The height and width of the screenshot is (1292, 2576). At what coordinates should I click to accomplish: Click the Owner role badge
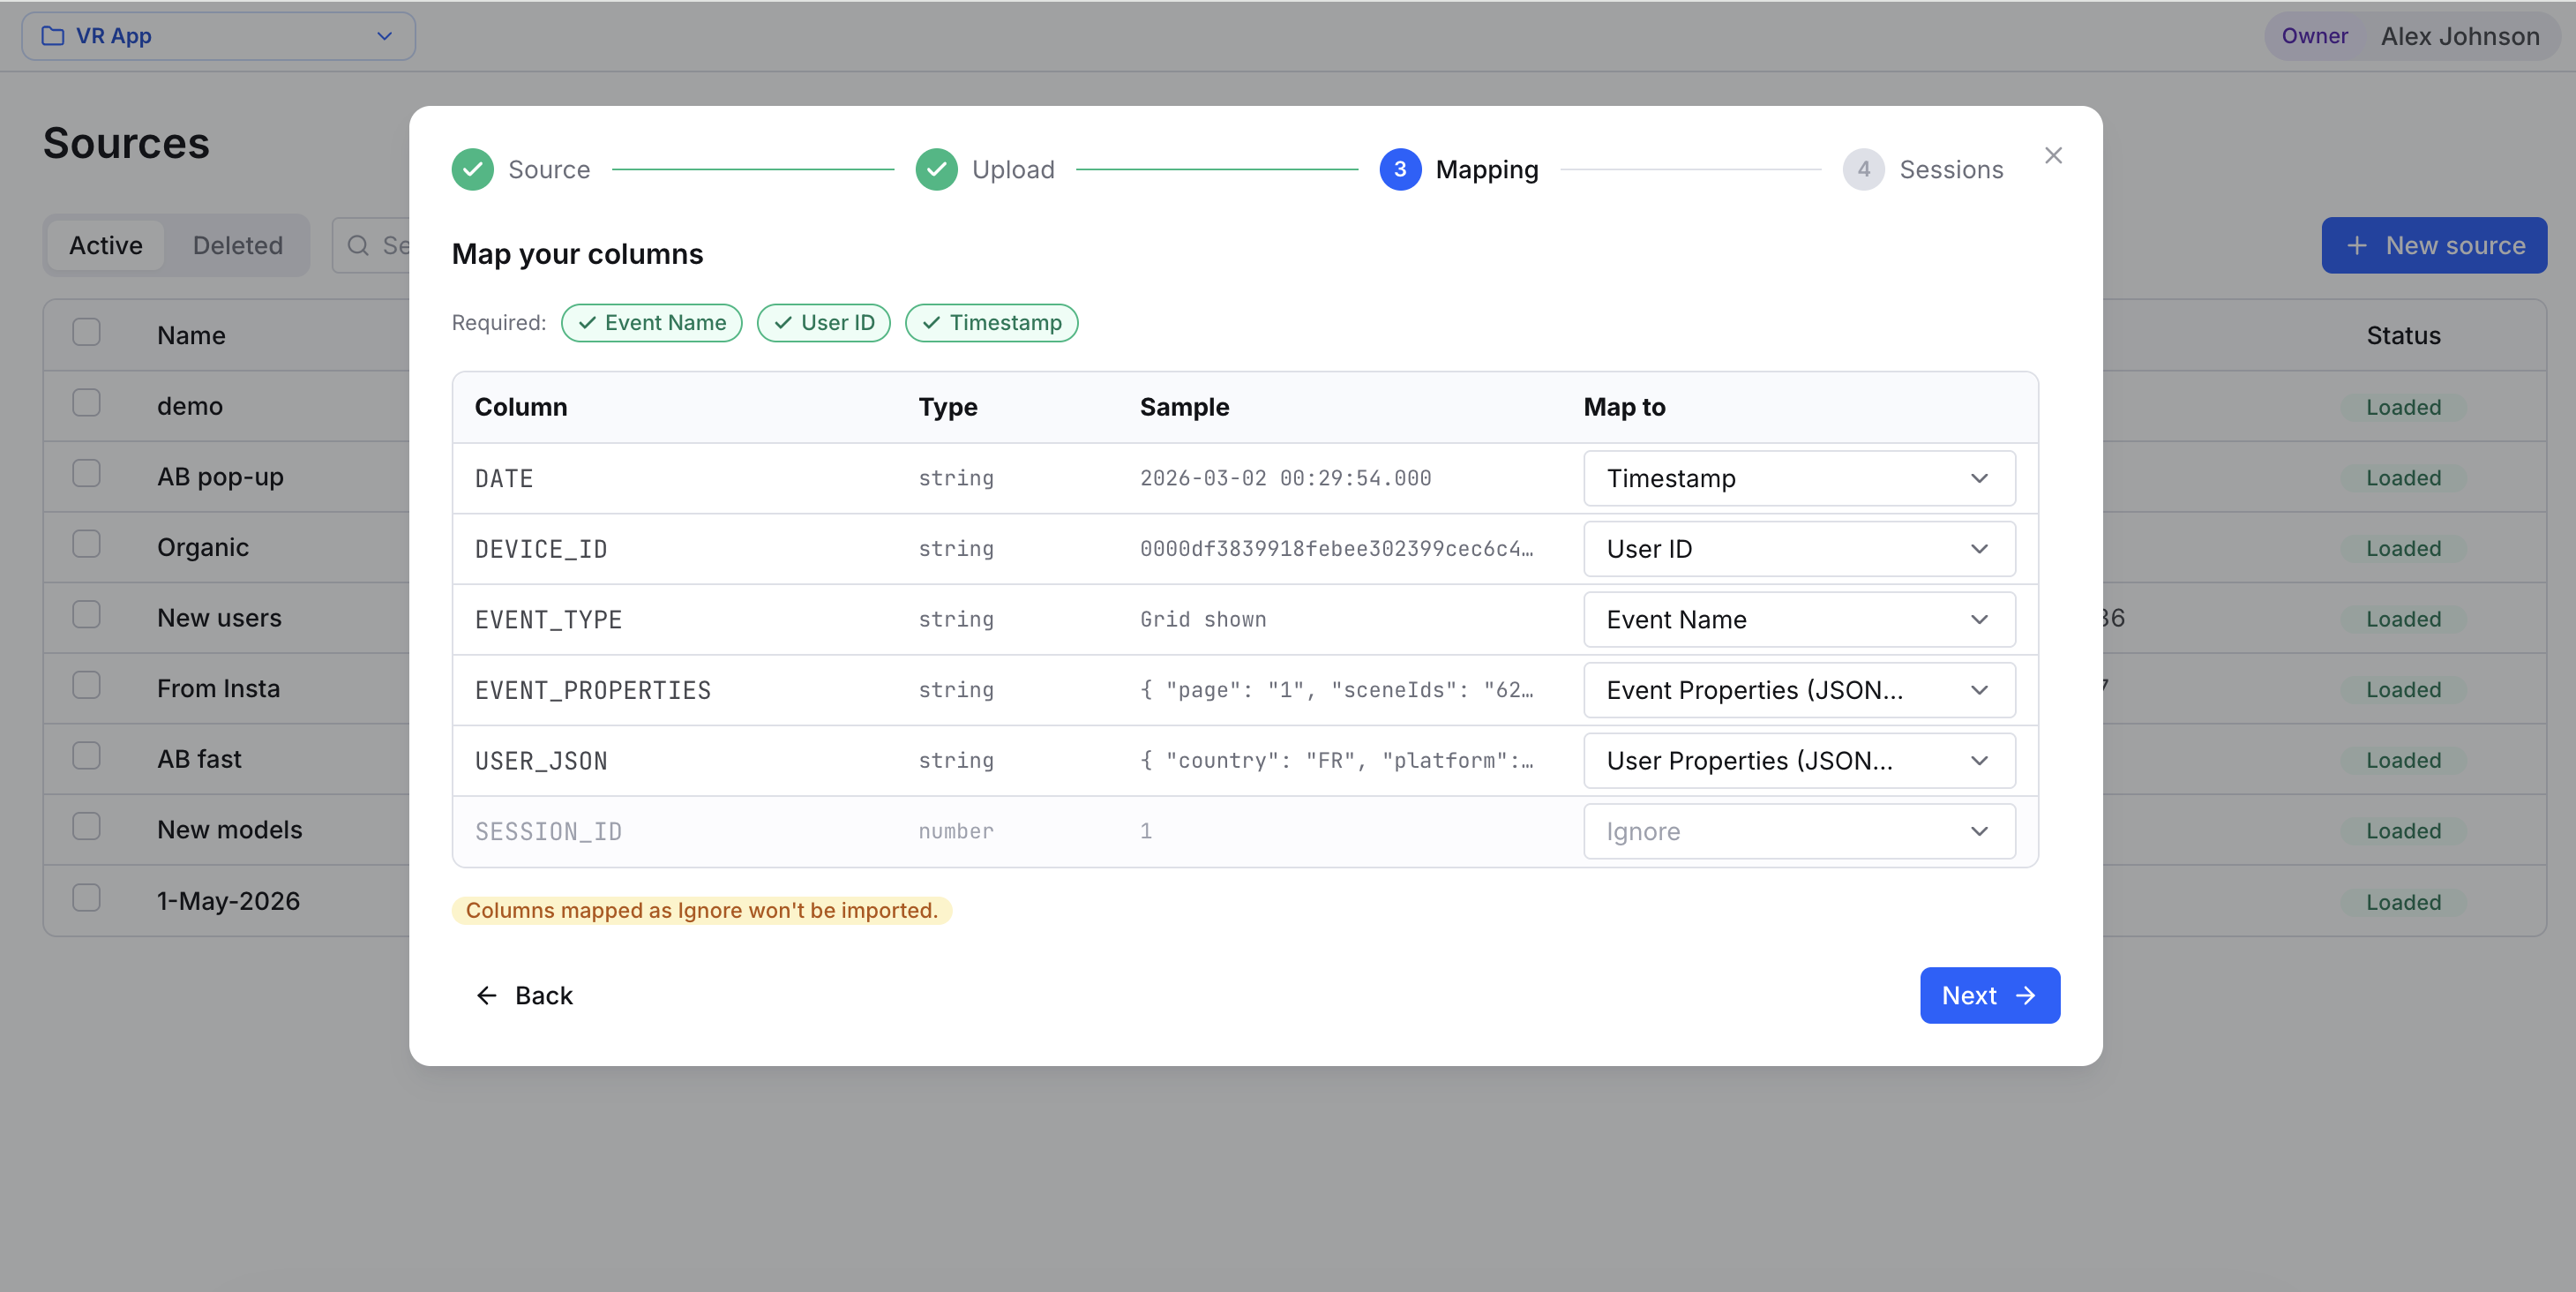point(2314,36)
